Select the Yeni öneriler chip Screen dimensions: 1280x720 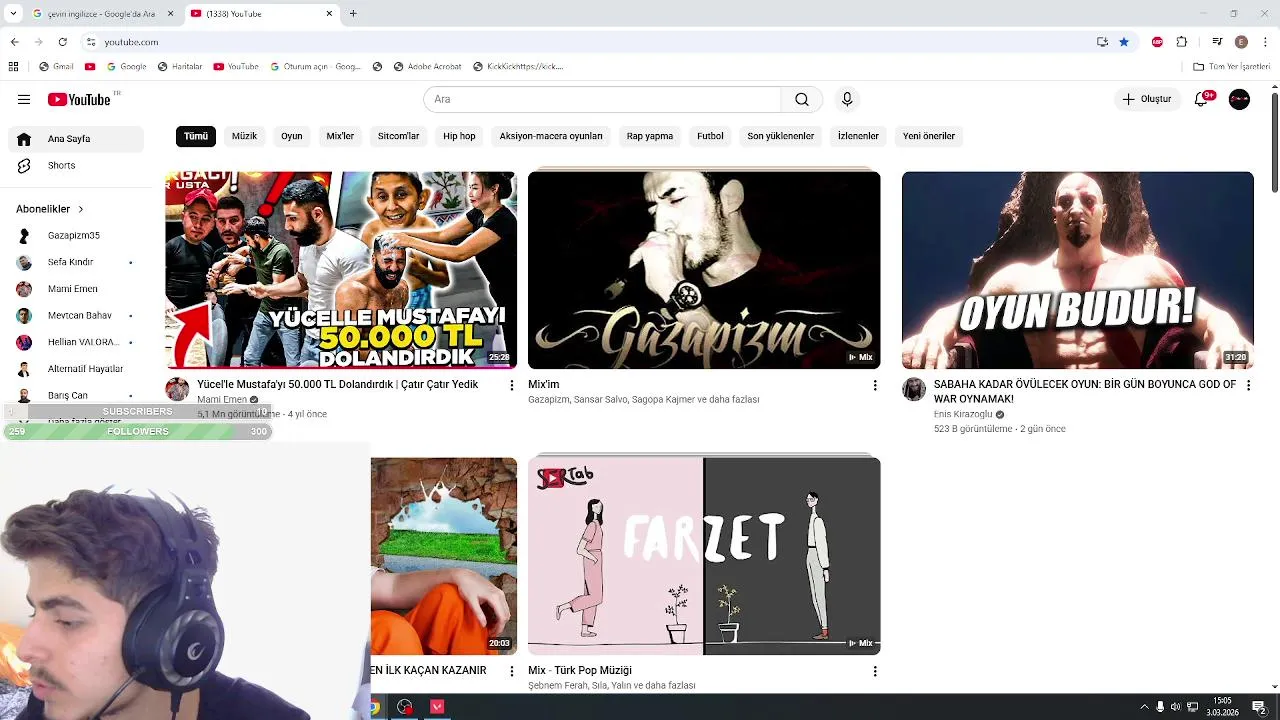point(929,136)
